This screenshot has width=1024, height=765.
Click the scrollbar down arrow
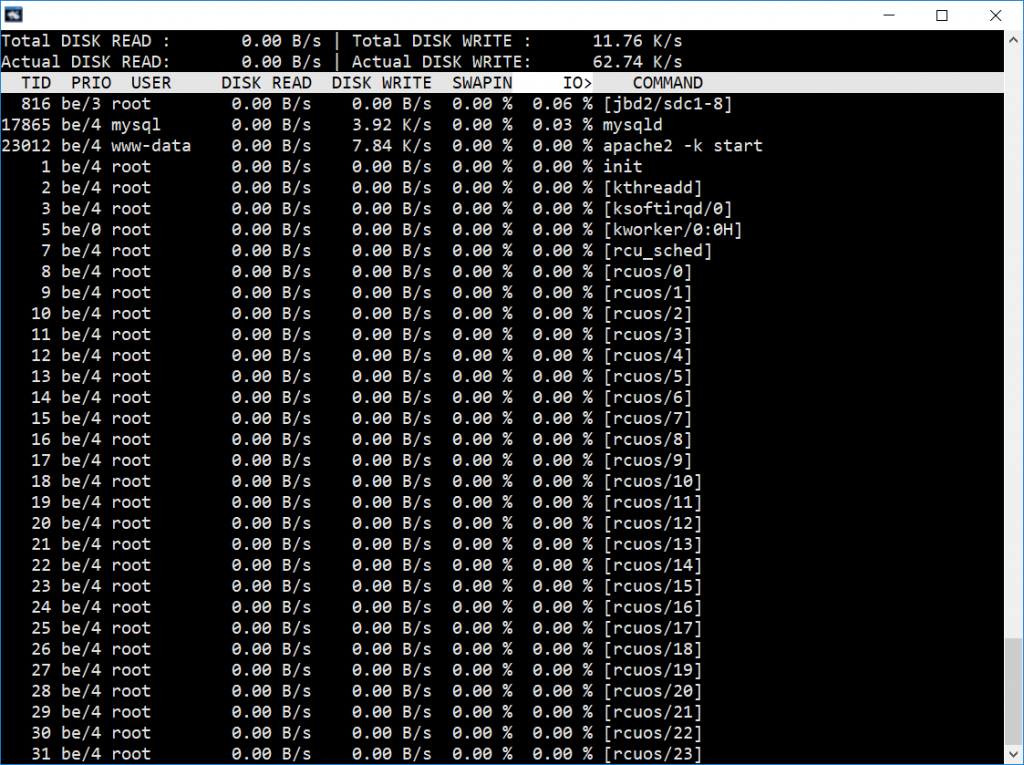click(x=1014, y=755)
